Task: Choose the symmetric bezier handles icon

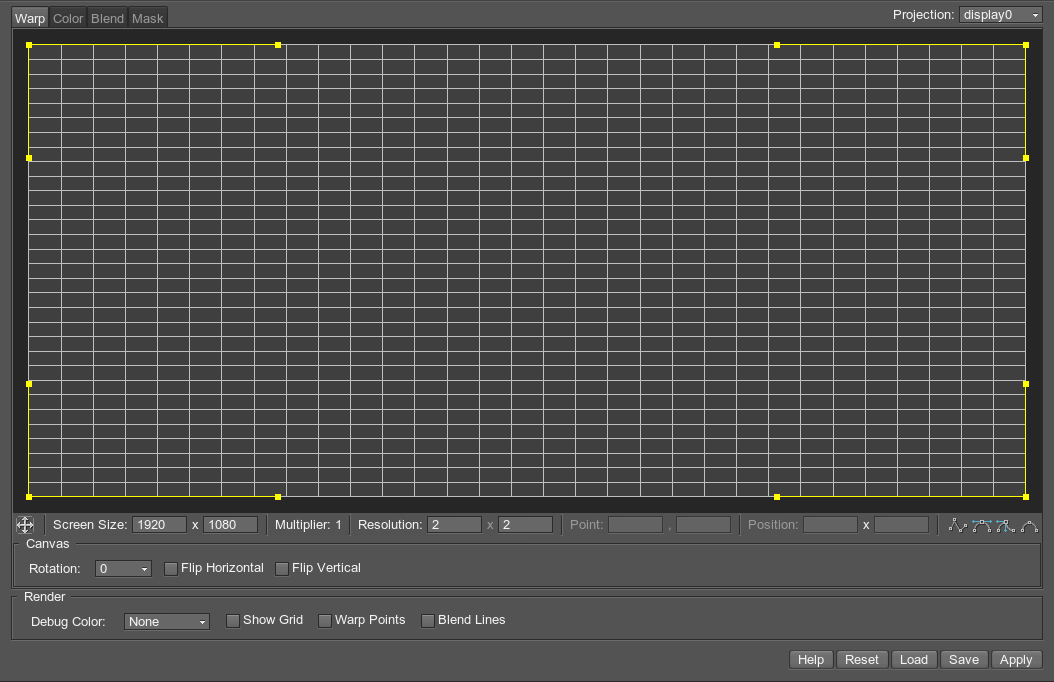Action: (982, 525)
